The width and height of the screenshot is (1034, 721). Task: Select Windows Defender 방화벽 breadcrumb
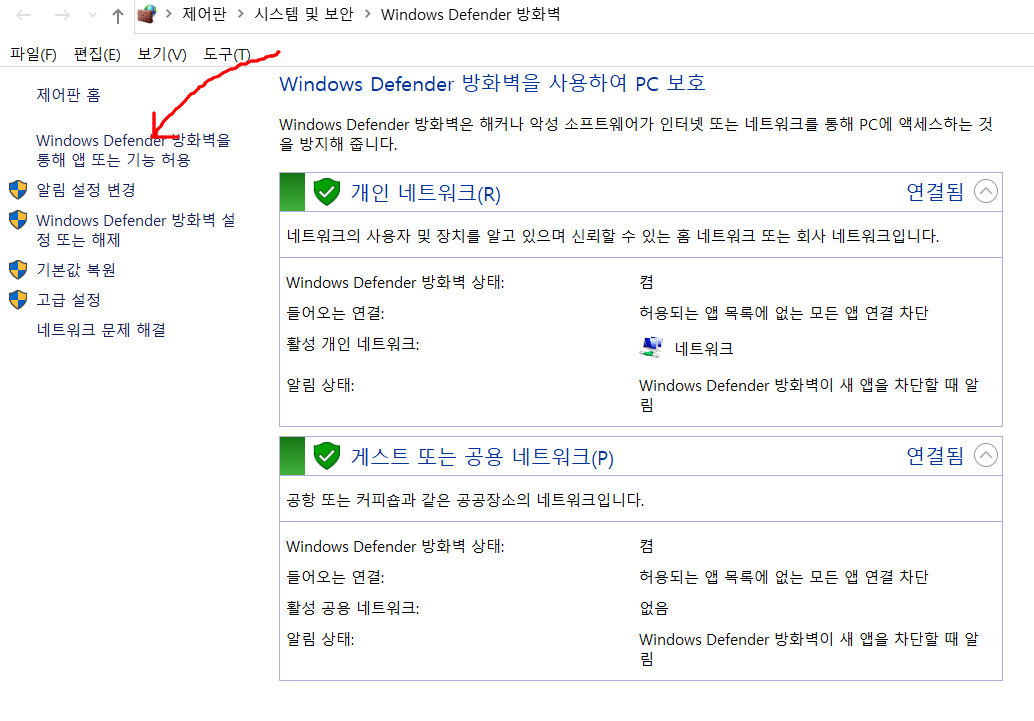470,14
